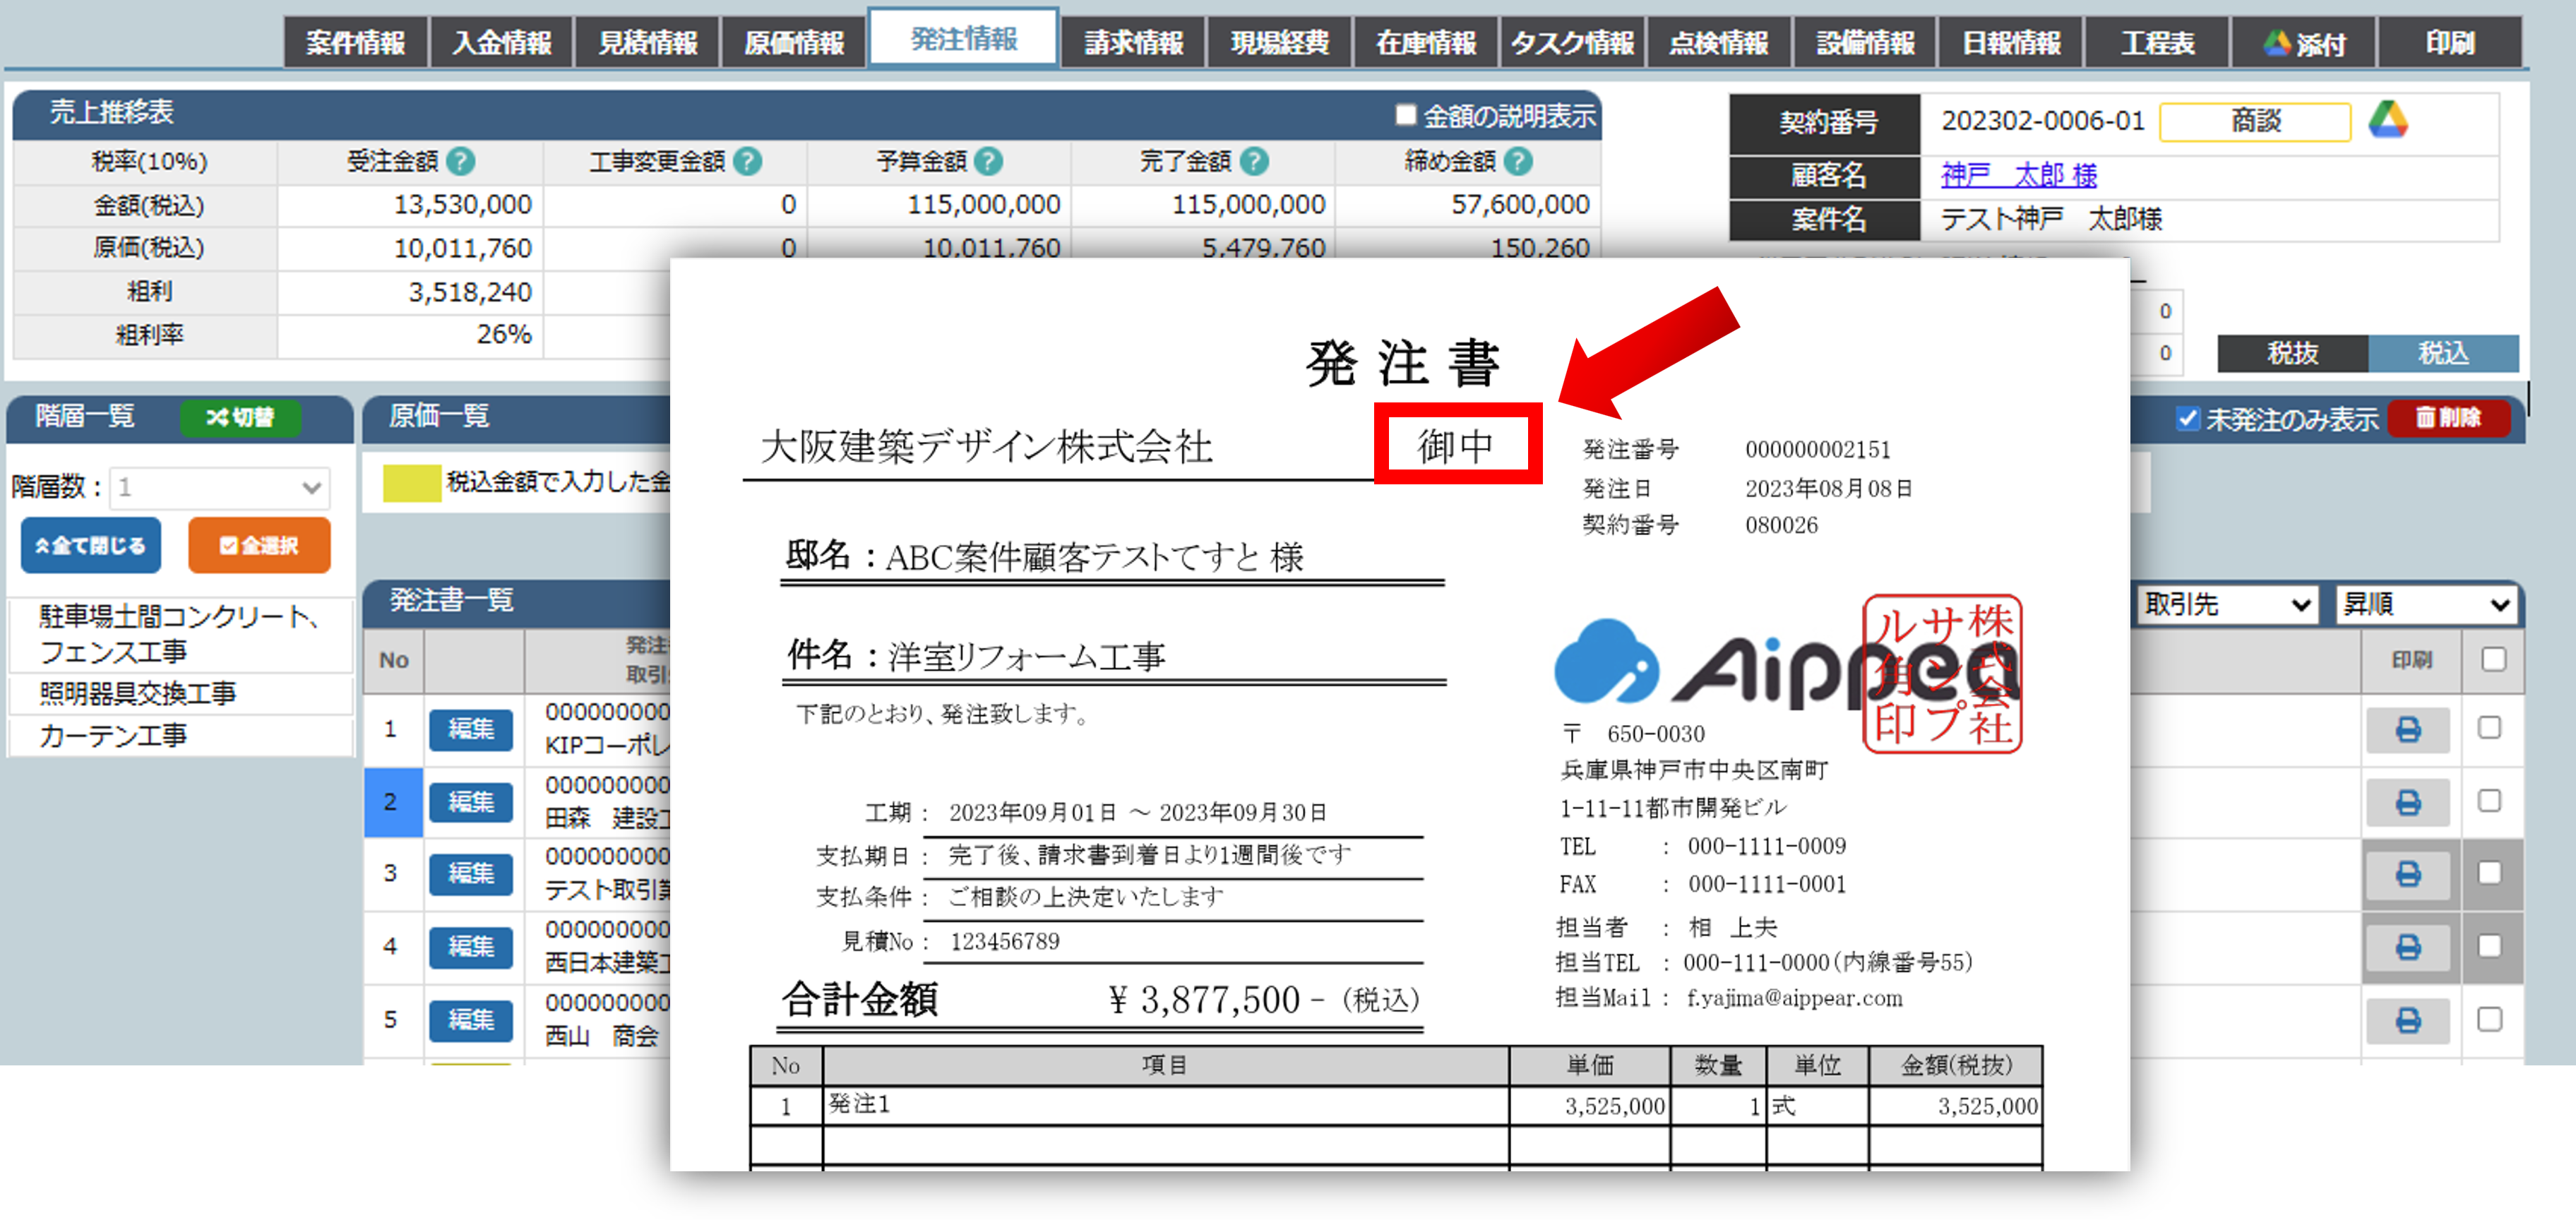Check the select-all checkbox in 印刷 header
Image resolution: width=2576 pixels, height=1220 pixels.
coord(2493,659)
